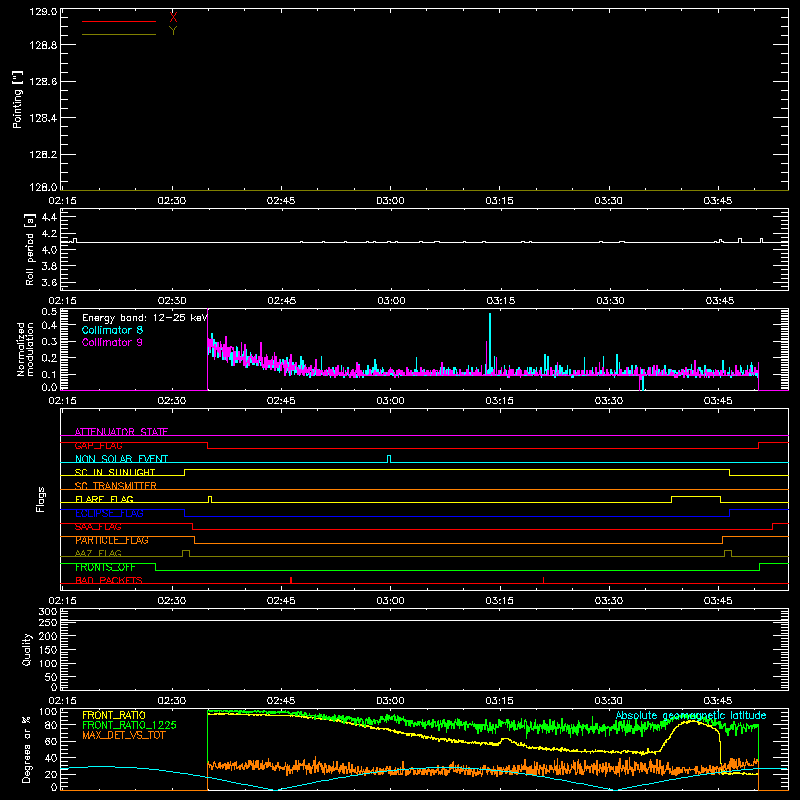Screen dimensions: 800x800
Task: Click the NON_SOLAR_EVENT pulse at 03:00
Action: tap(389, 459)
